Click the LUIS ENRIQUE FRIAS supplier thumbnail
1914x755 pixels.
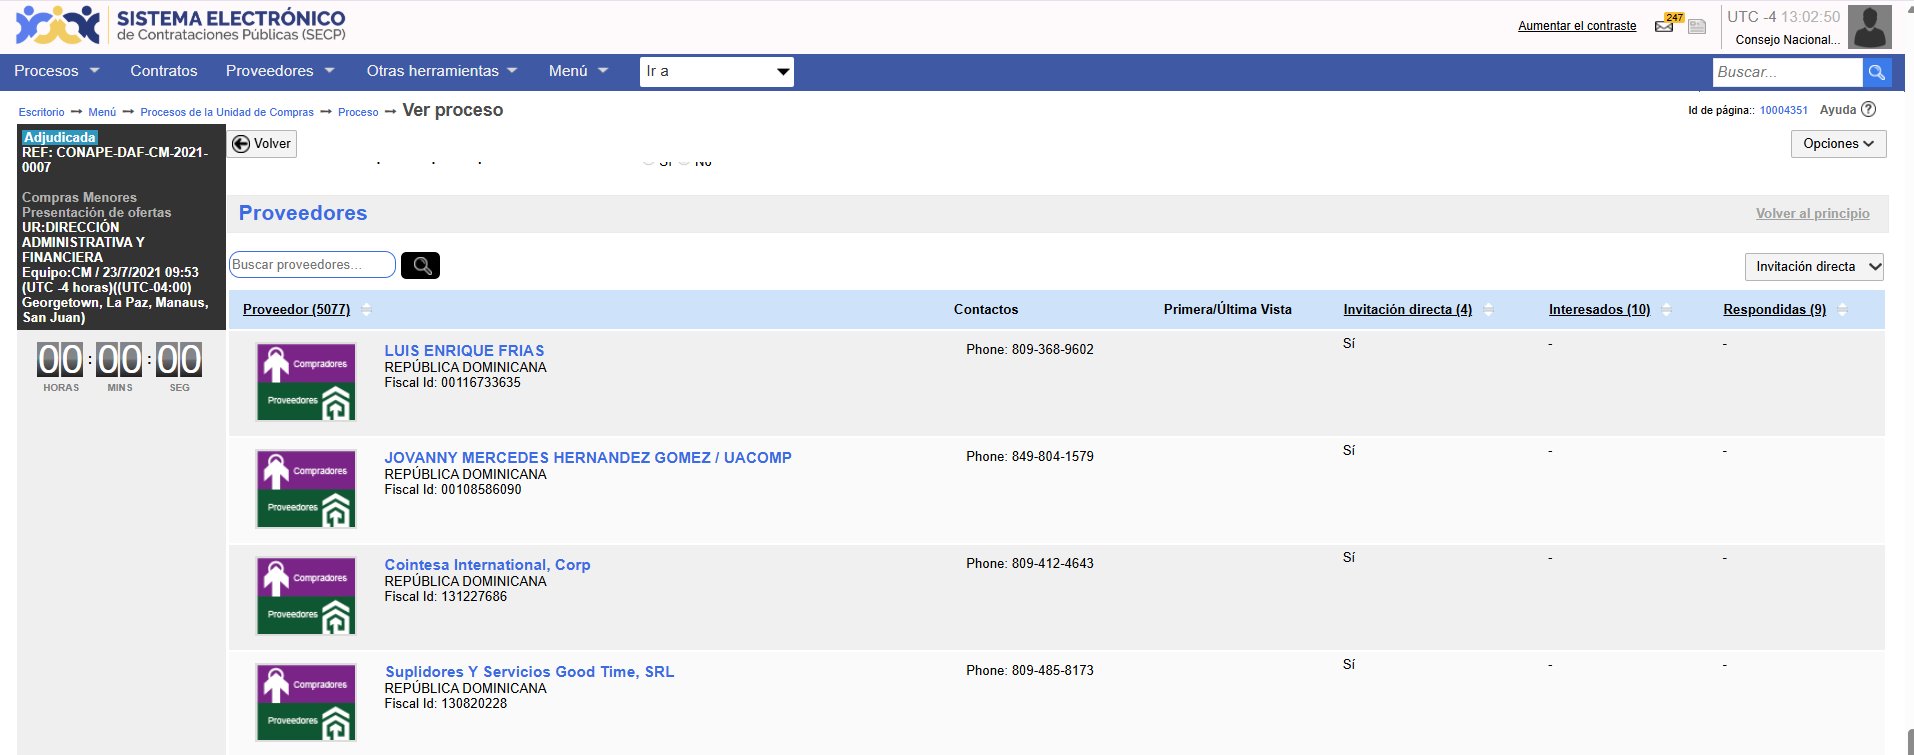pos(306,382)
